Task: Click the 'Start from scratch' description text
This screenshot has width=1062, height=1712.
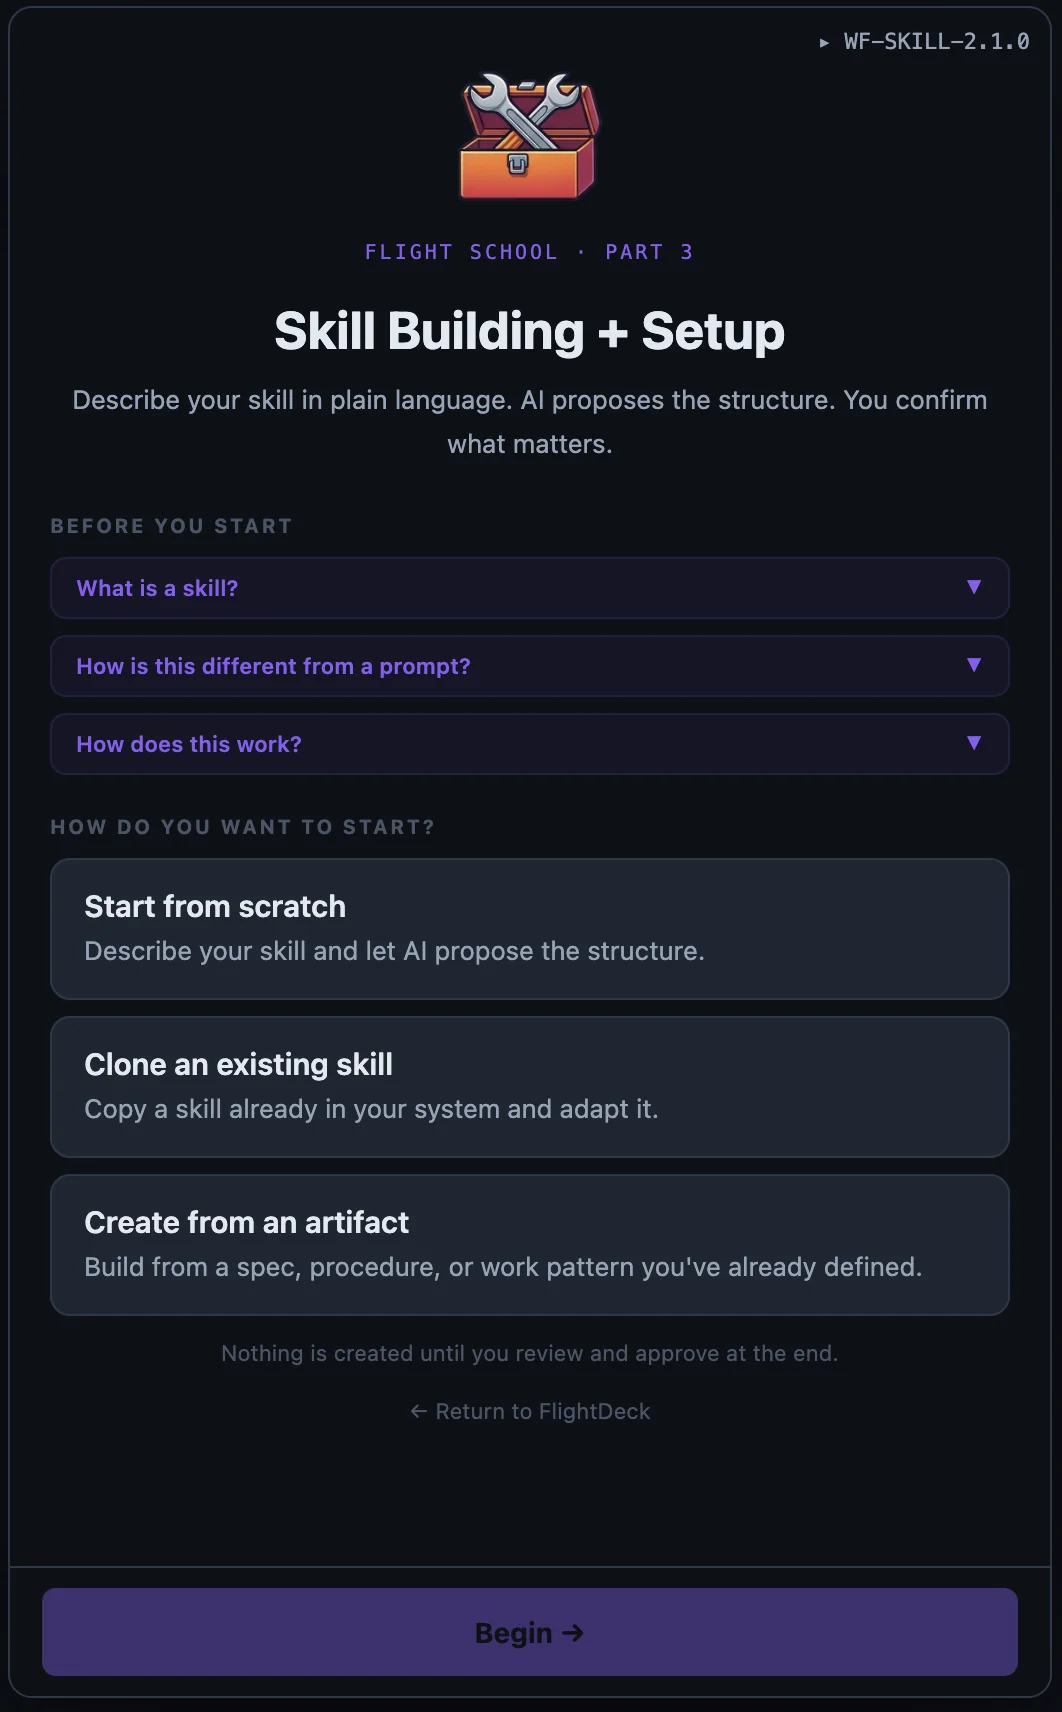Action: point(395,951)
